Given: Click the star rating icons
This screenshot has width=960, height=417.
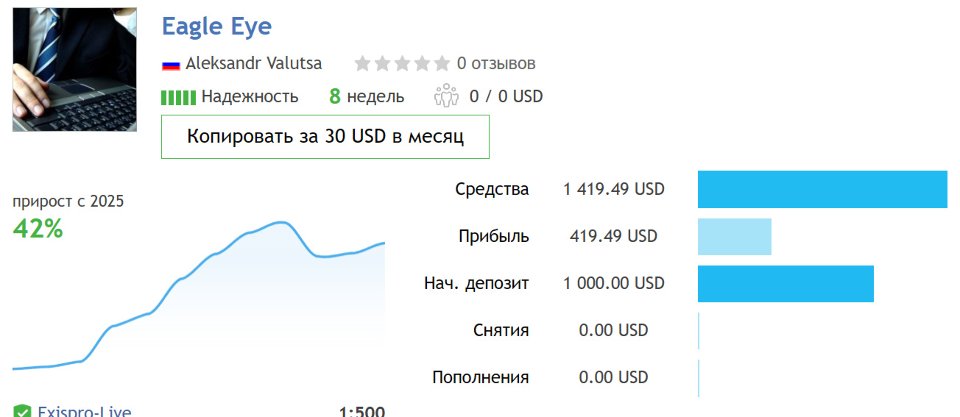Looking at the screenshot, I should click(x=401, y=64).
